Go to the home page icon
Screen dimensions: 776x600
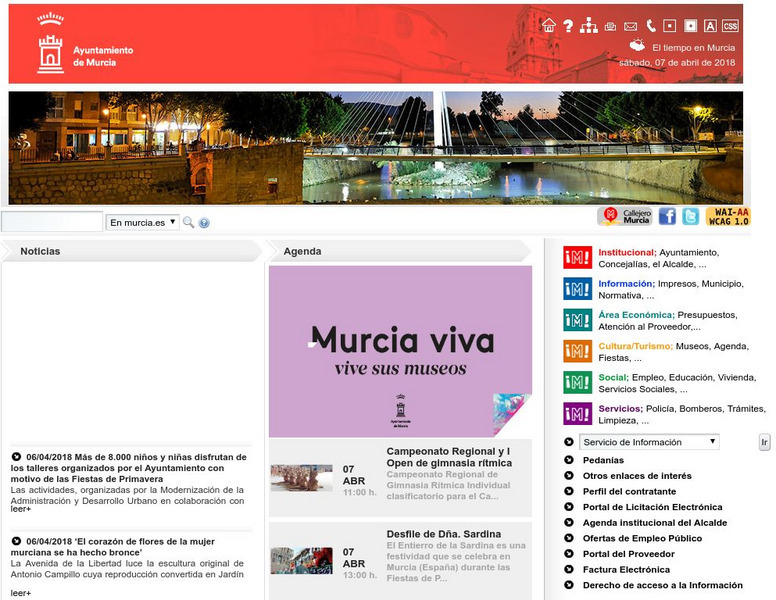click(x=548, y=25)
